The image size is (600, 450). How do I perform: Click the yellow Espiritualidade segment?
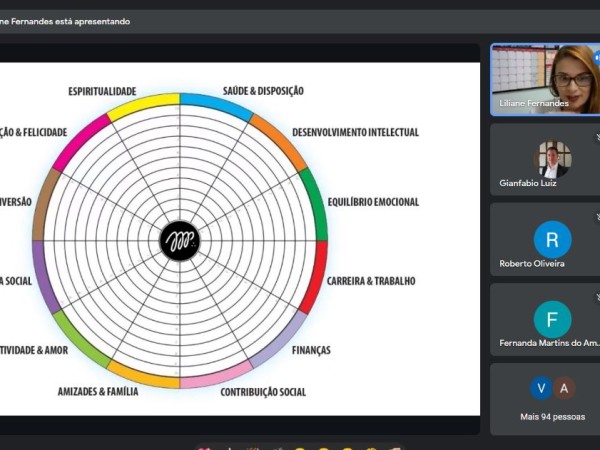[144, 105]
